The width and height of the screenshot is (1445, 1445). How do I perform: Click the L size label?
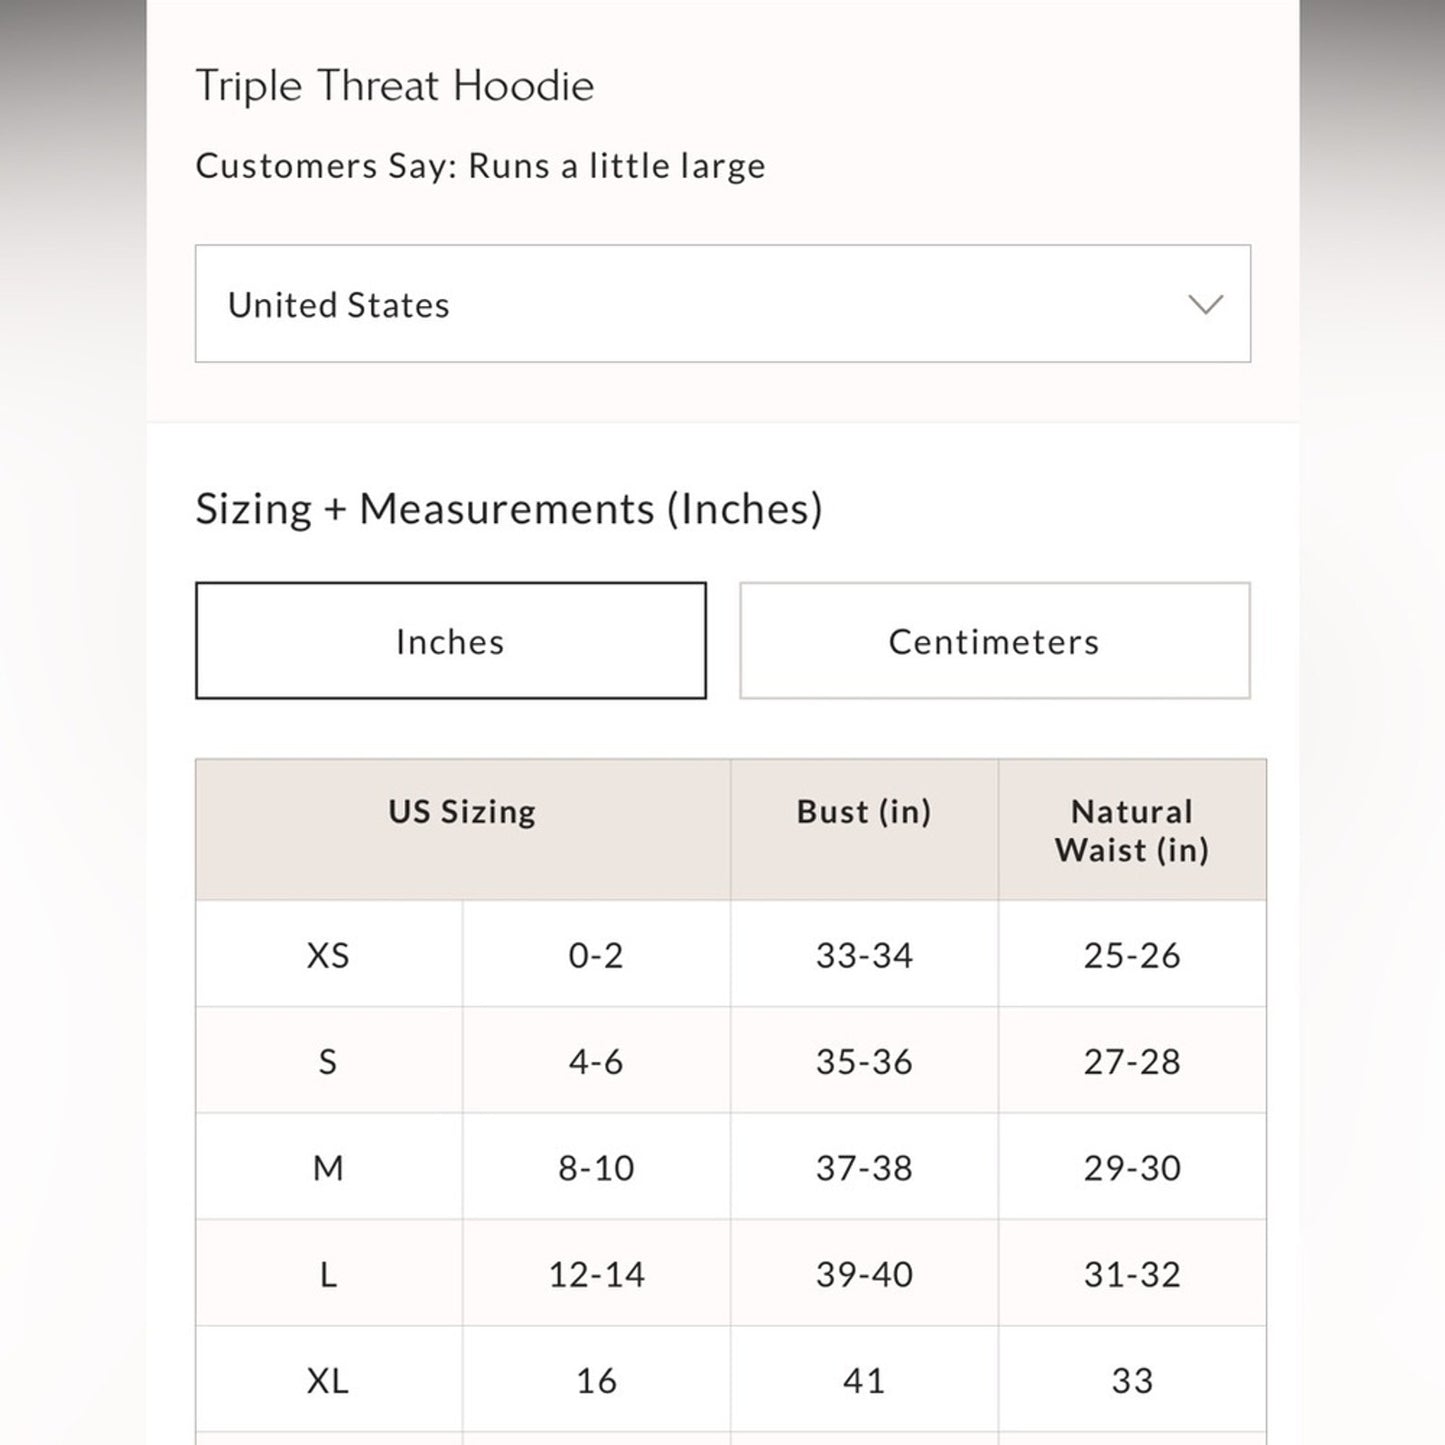click(328, 1273)
